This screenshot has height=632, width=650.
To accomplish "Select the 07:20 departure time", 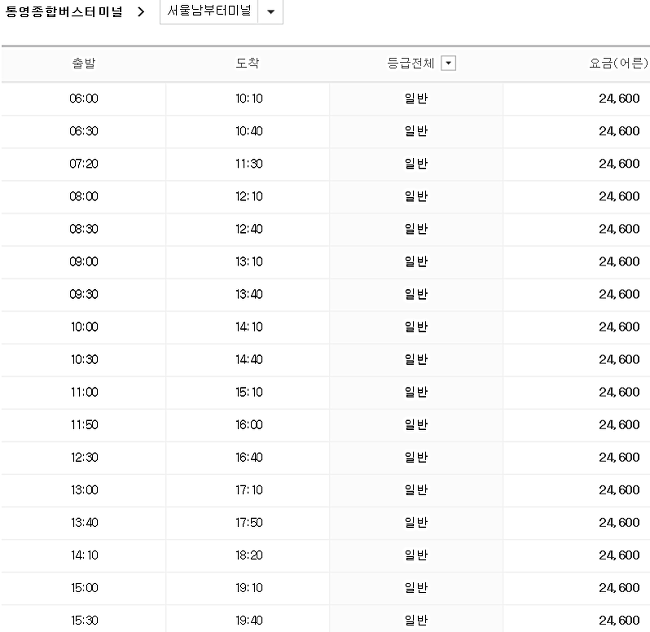I will [84, 164].
